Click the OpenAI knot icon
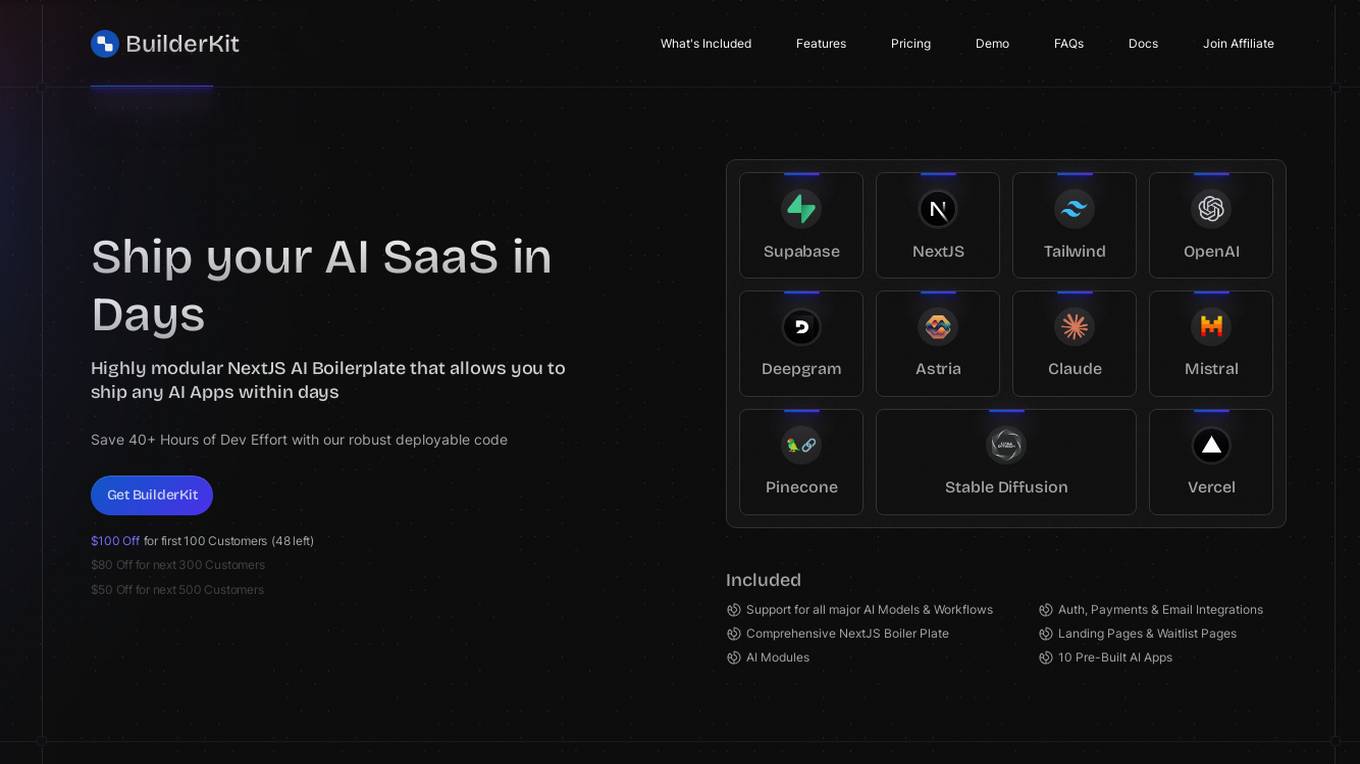The image size is (1360, 764). pyautogui.click(x=1211, y=208)
